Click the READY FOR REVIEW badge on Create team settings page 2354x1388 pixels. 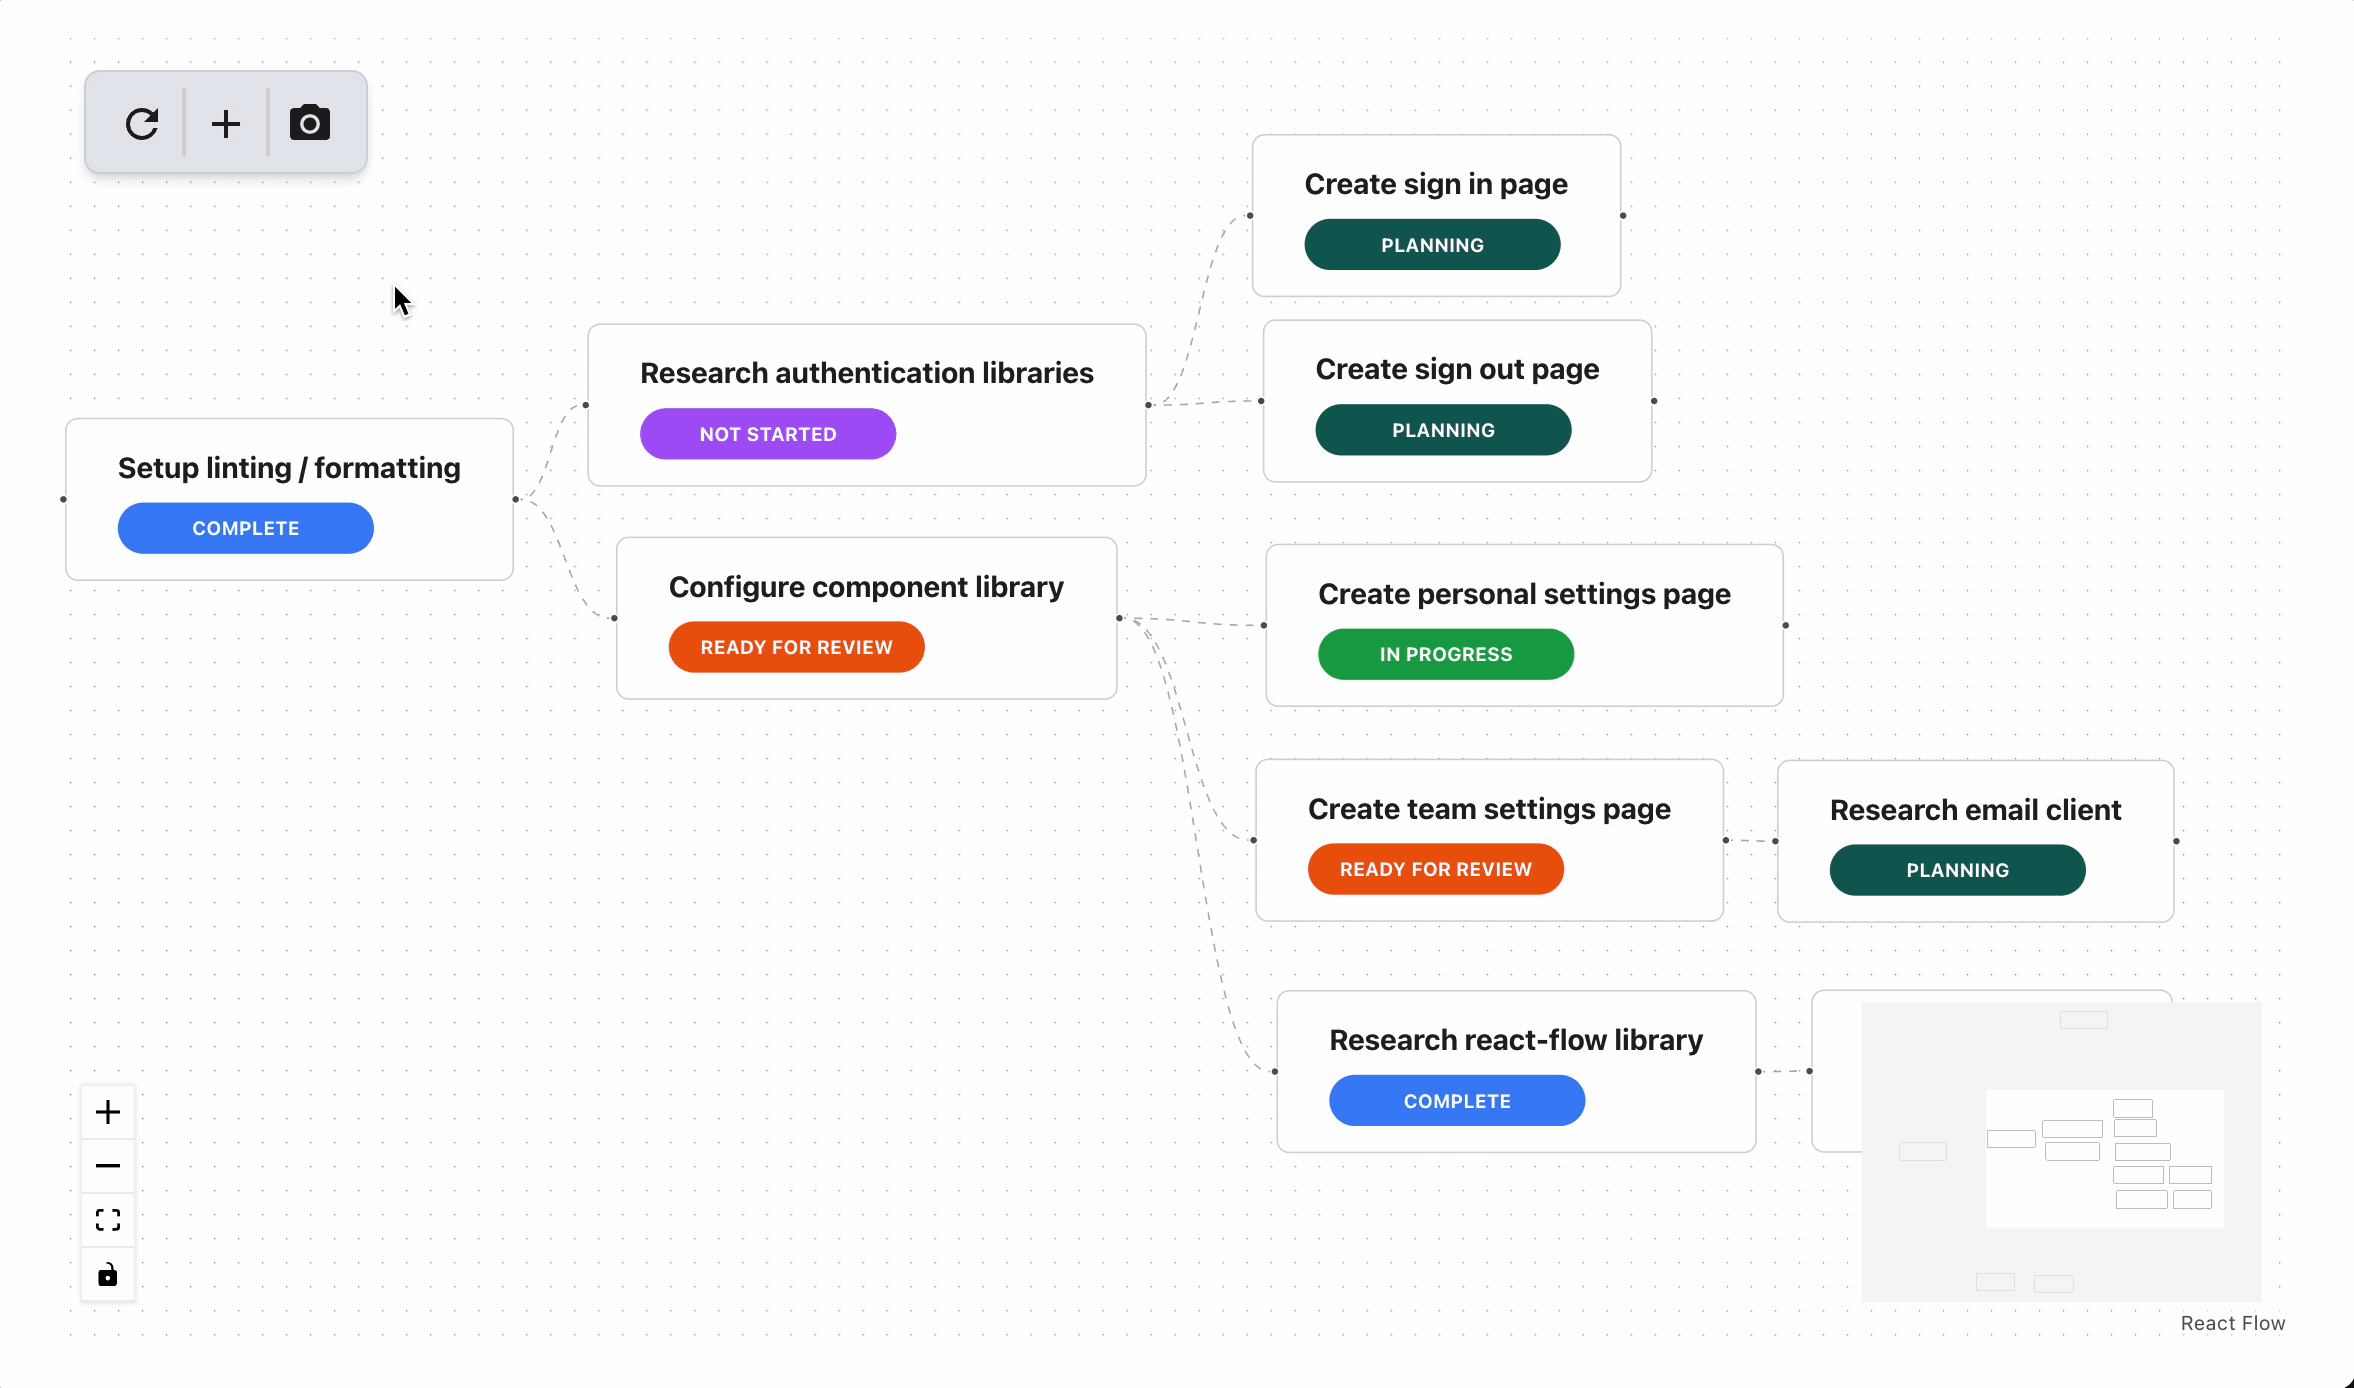1436,869
